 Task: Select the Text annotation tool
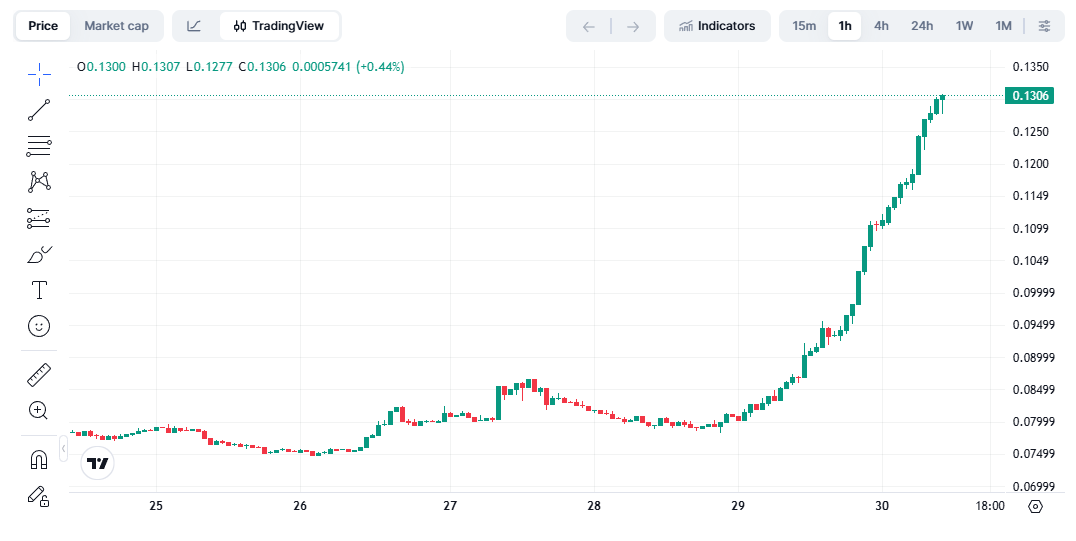pyautogui.click(x=39, y=290)
